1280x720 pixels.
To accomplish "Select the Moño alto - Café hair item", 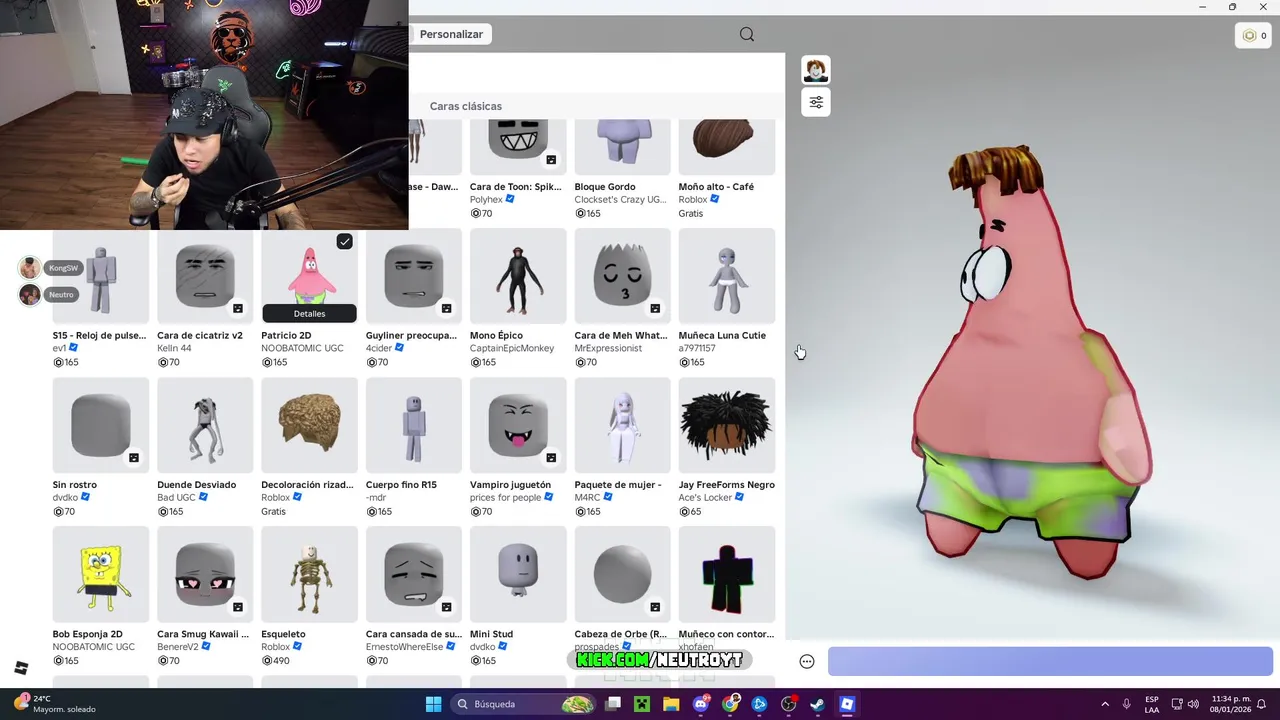I will click(727, 146).
